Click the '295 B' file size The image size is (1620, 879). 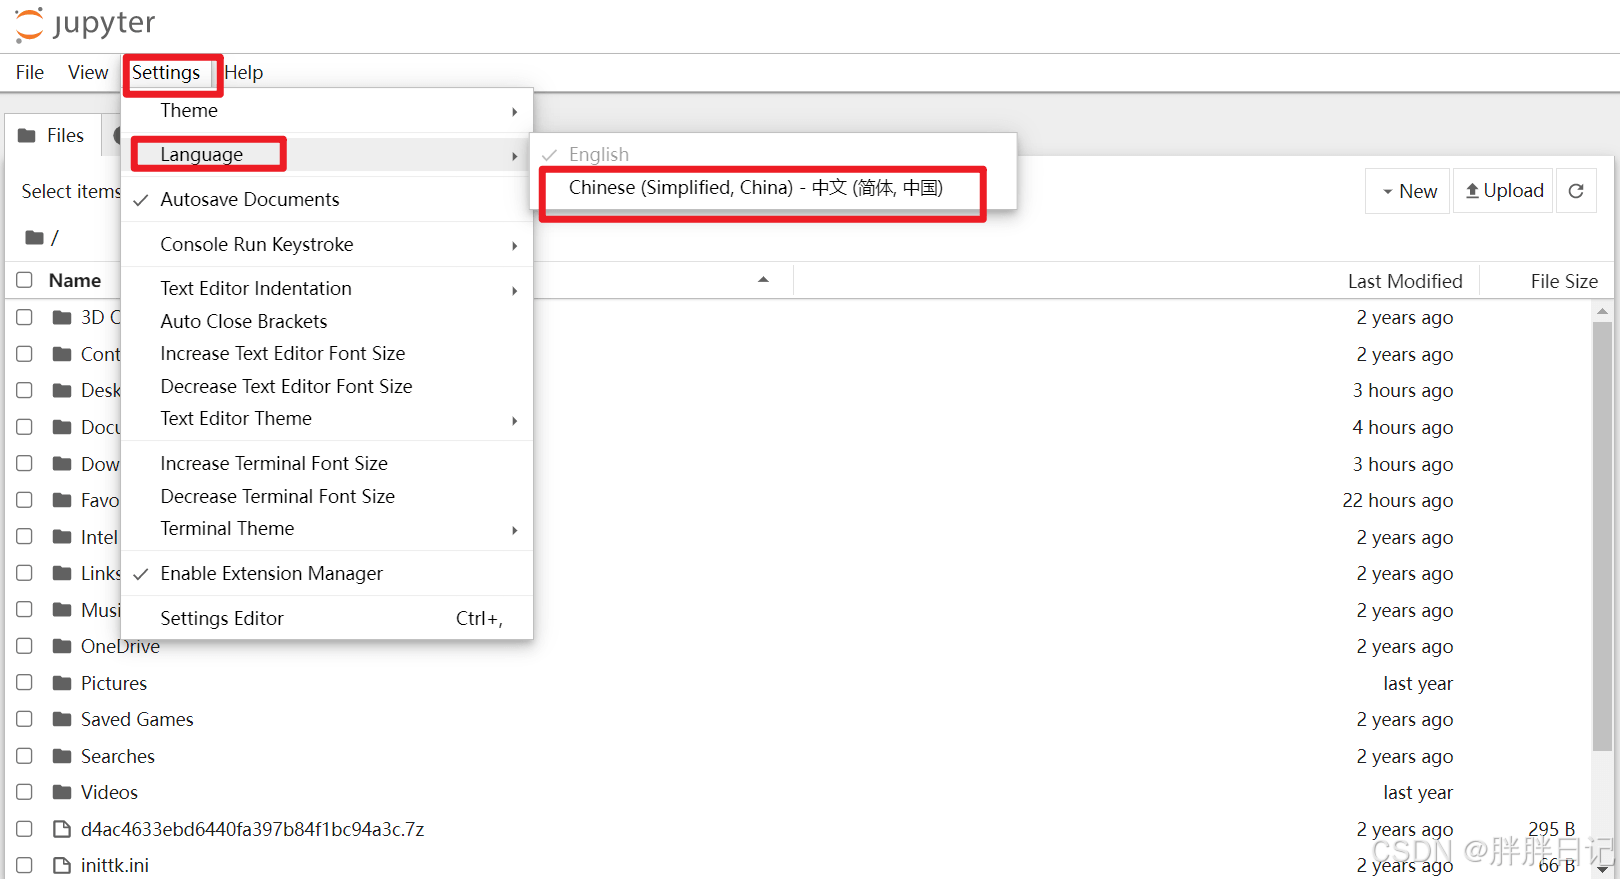click(1551, 829)
